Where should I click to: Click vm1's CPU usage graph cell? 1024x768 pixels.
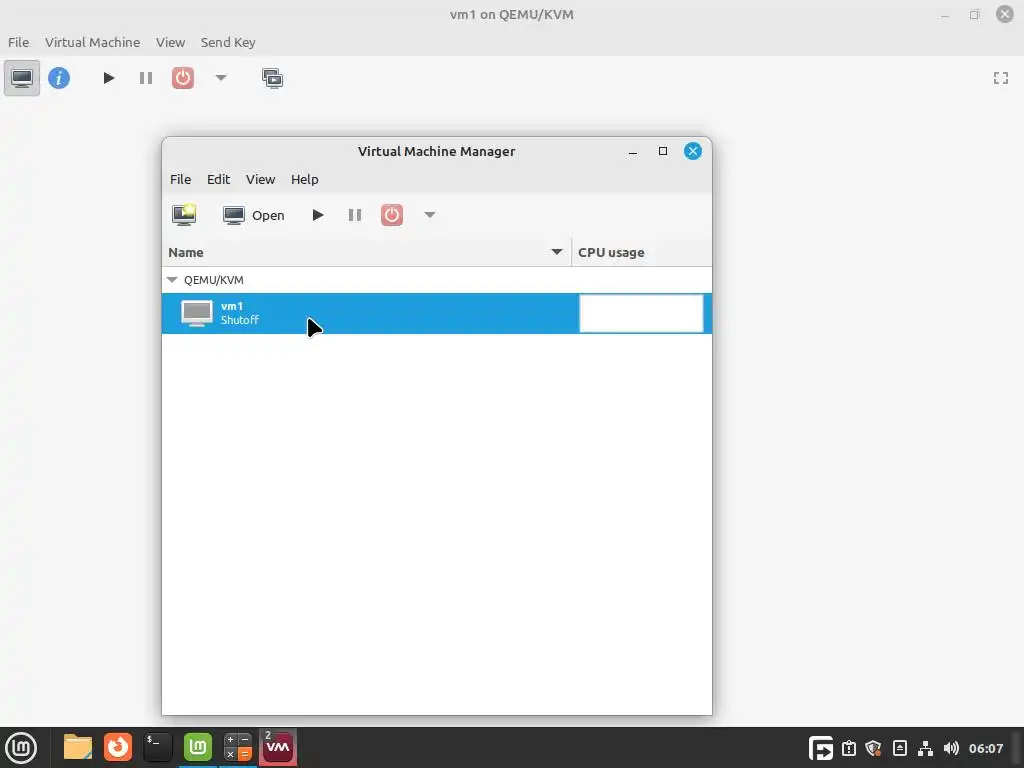point(641,313)
